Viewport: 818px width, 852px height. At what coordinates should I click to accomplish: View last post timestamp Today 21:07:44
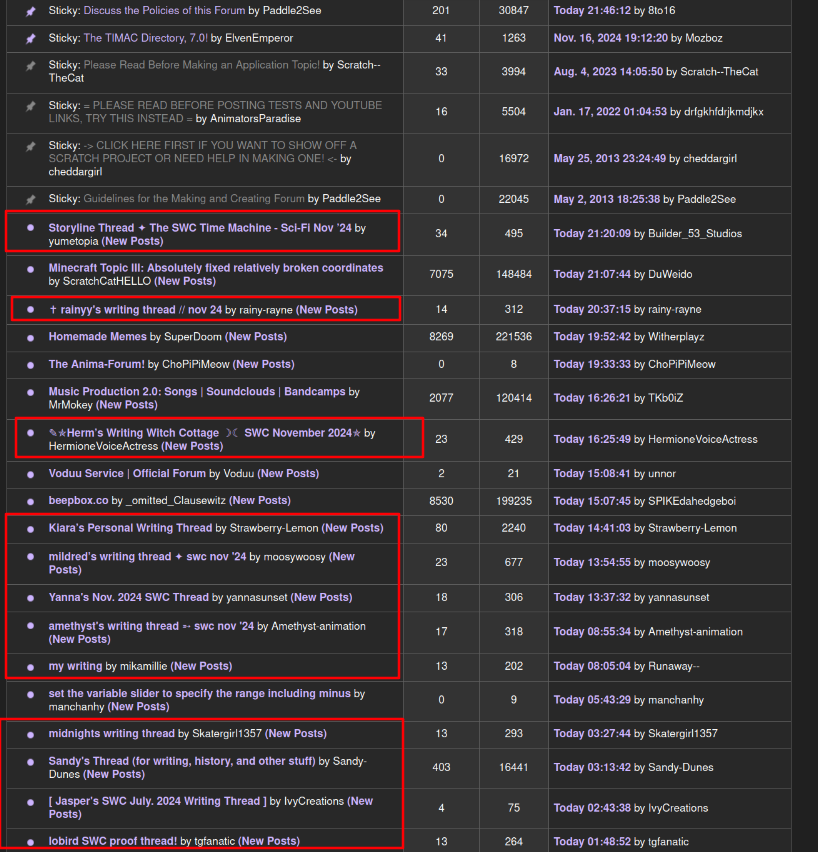click(594, 274)
